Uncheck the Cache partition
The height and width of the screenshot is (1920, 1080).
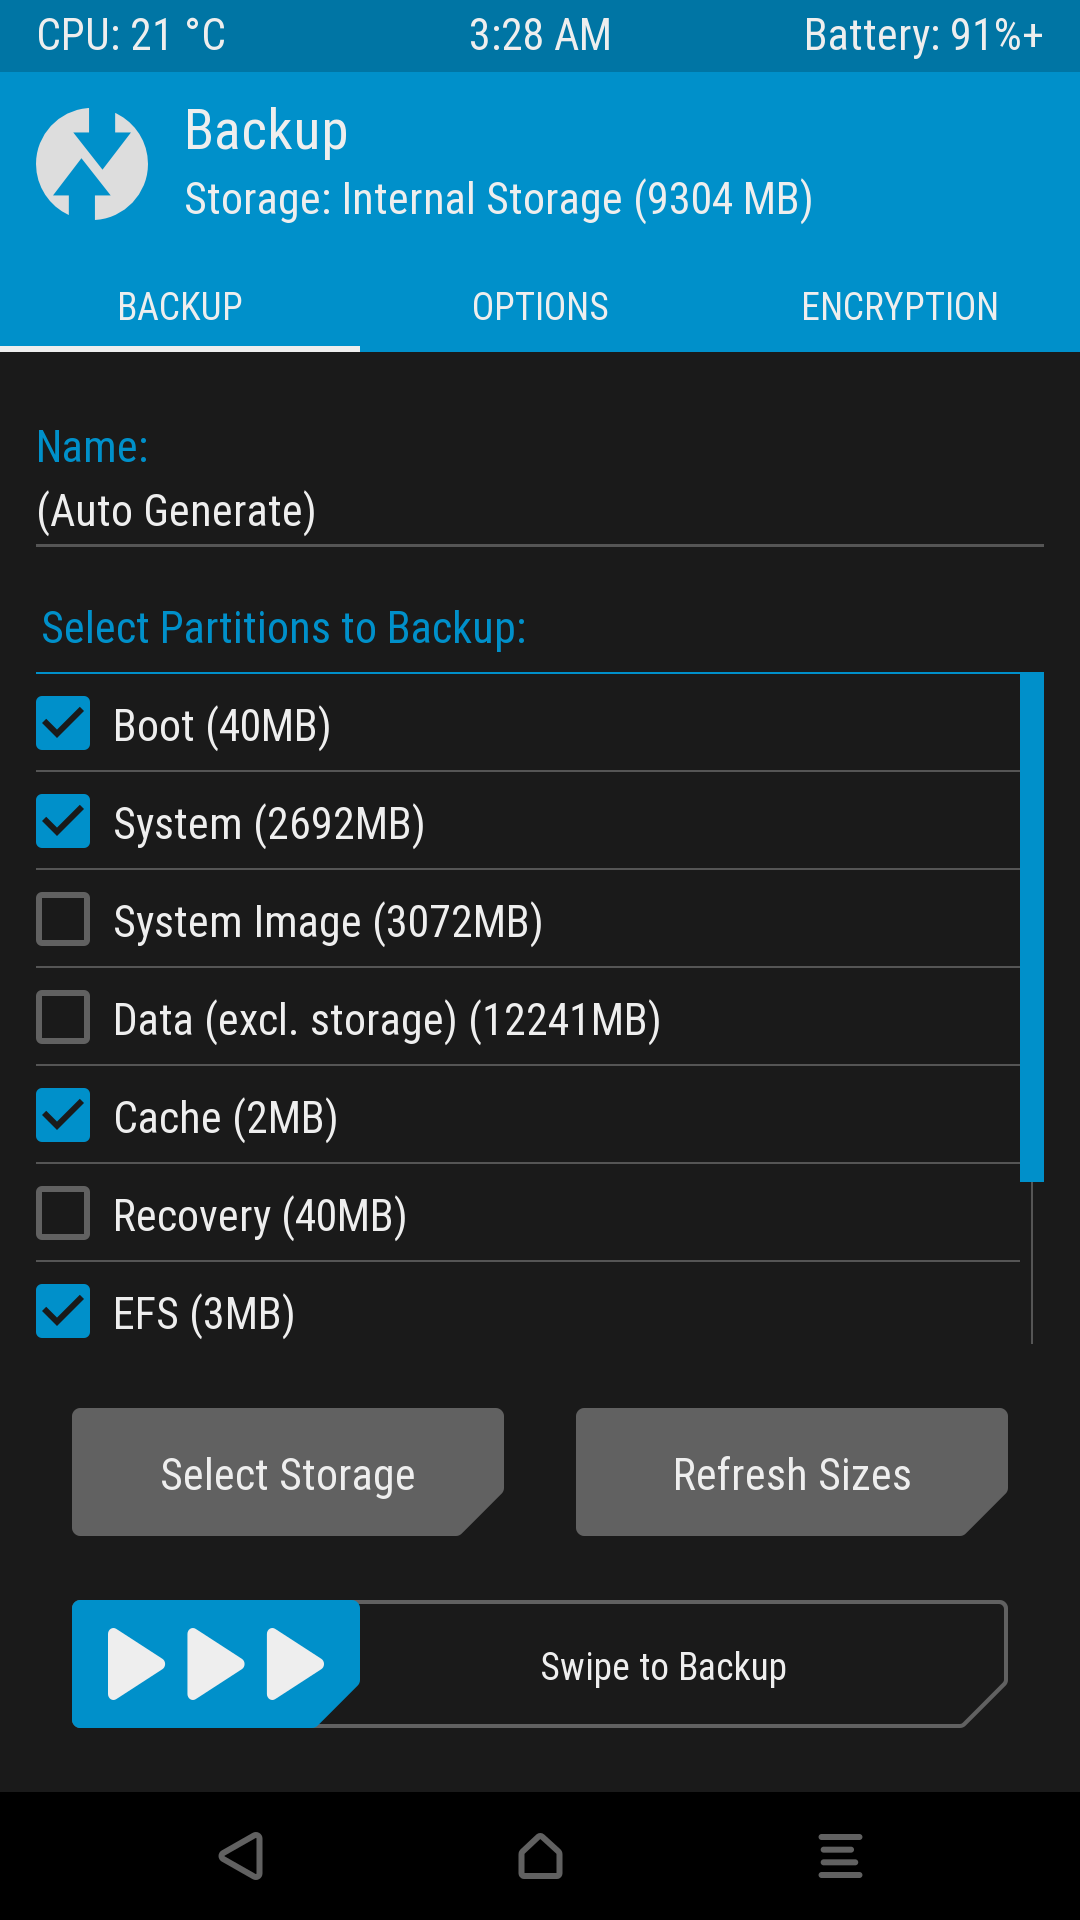pyautogui.click(x=63, y=1115)
